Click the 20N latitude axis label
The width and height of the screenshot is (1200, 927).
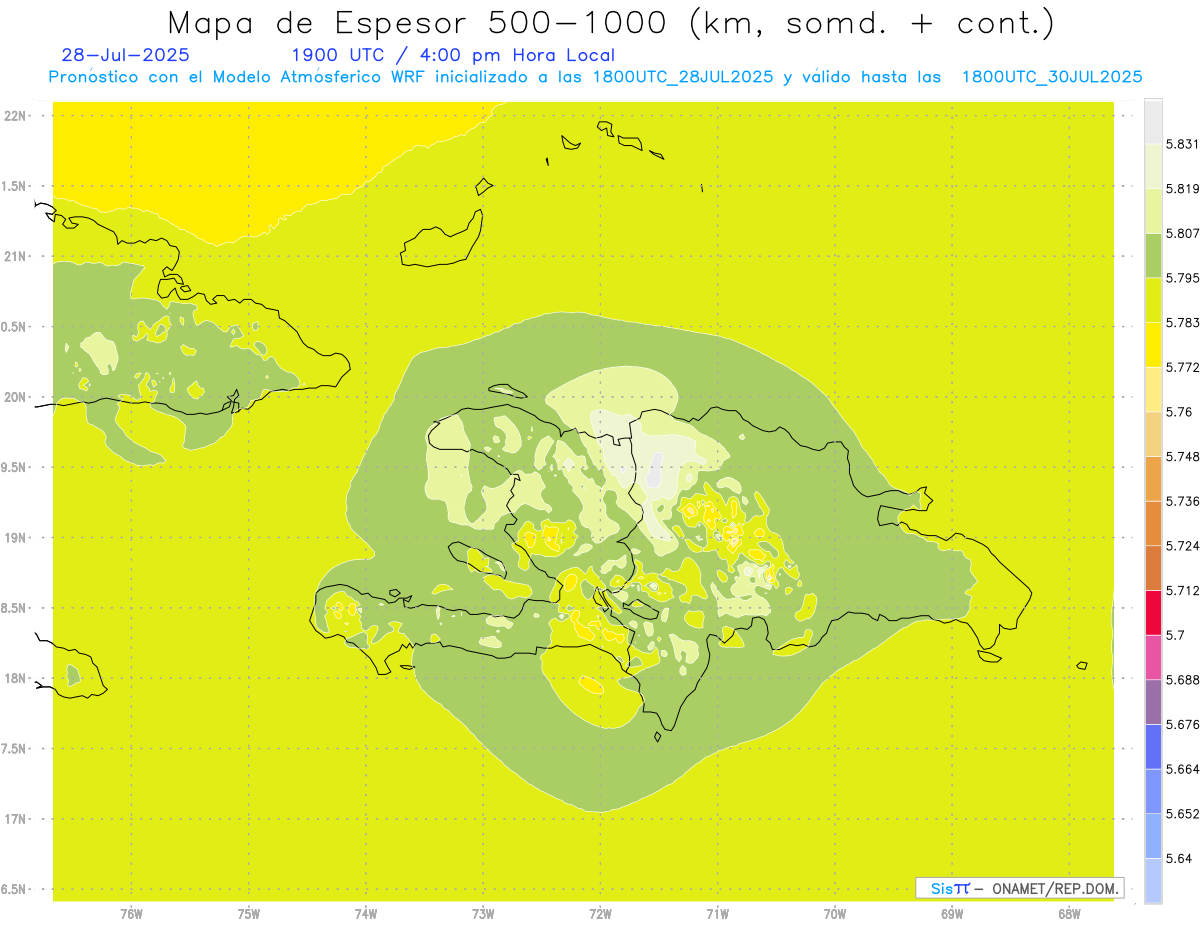[15, 397]
